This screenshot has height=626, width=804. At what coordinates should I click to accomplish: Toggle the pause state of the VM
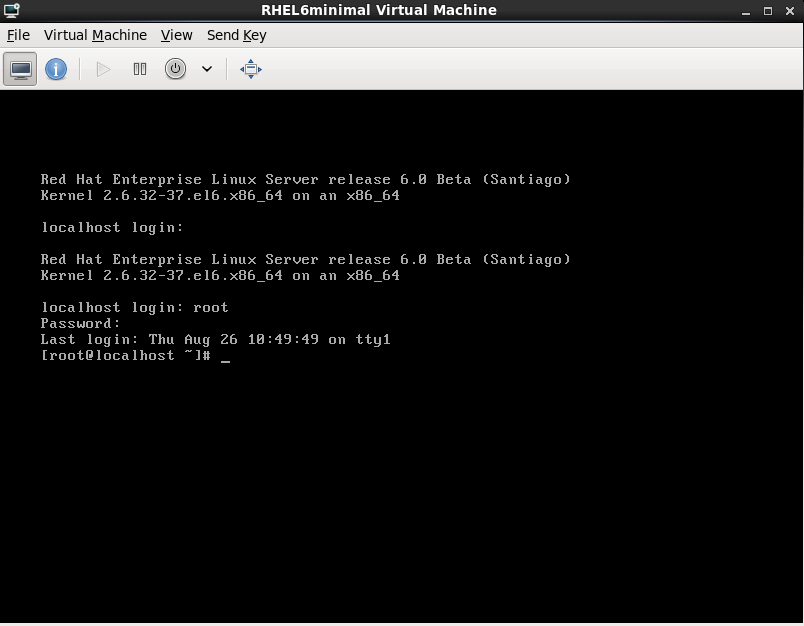click(139, 68)
